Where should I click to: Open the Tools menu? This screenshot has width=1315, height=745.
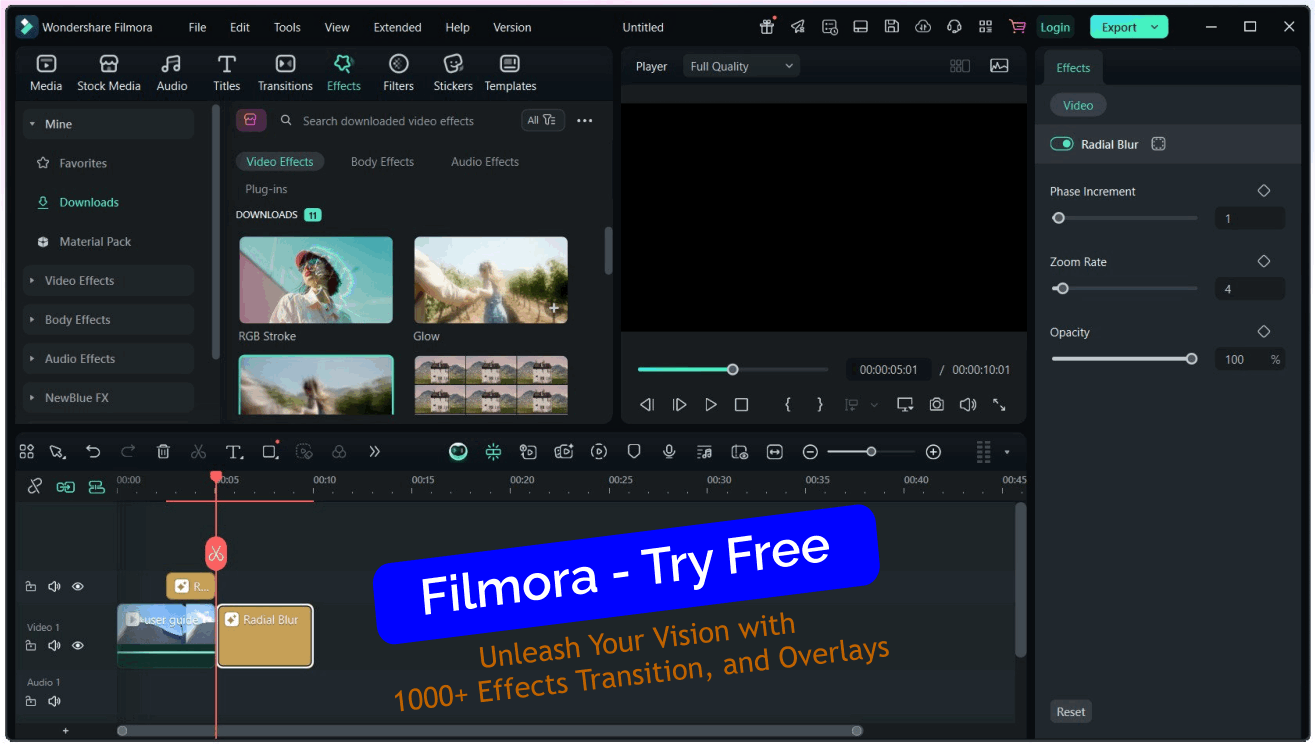pos(287,27)
